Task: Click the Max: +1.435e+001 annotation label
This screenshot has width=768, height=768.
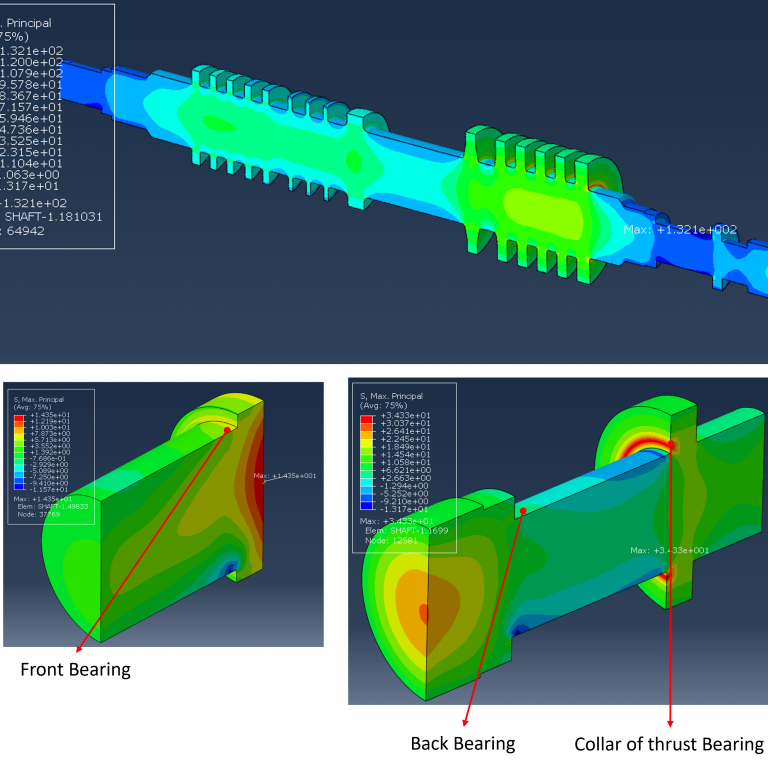Action: click(285, 476)
